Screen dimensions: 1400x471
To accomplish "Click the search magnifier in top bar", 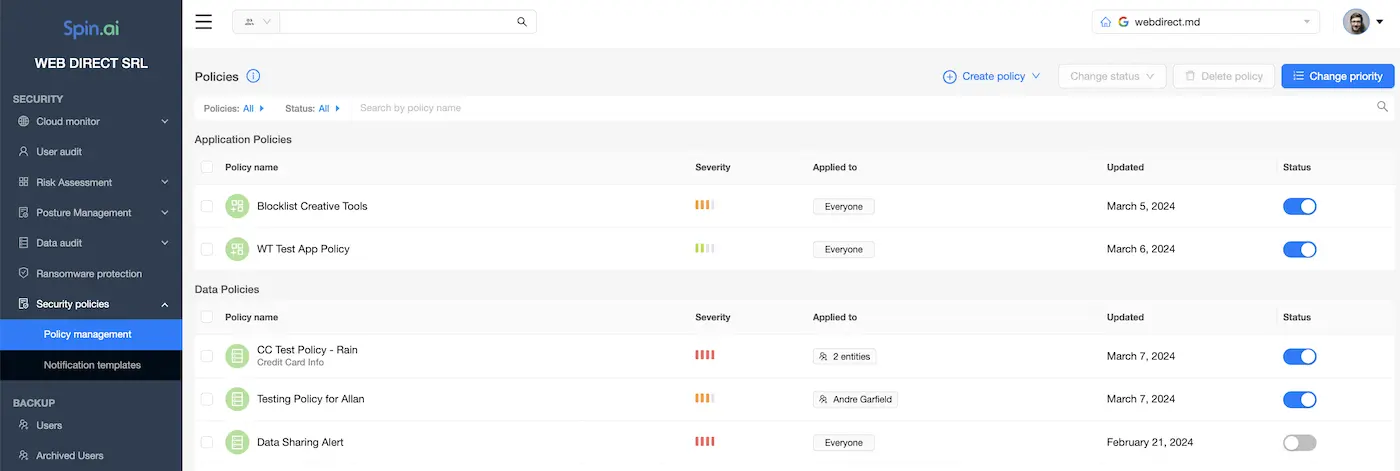I will 521,22.
